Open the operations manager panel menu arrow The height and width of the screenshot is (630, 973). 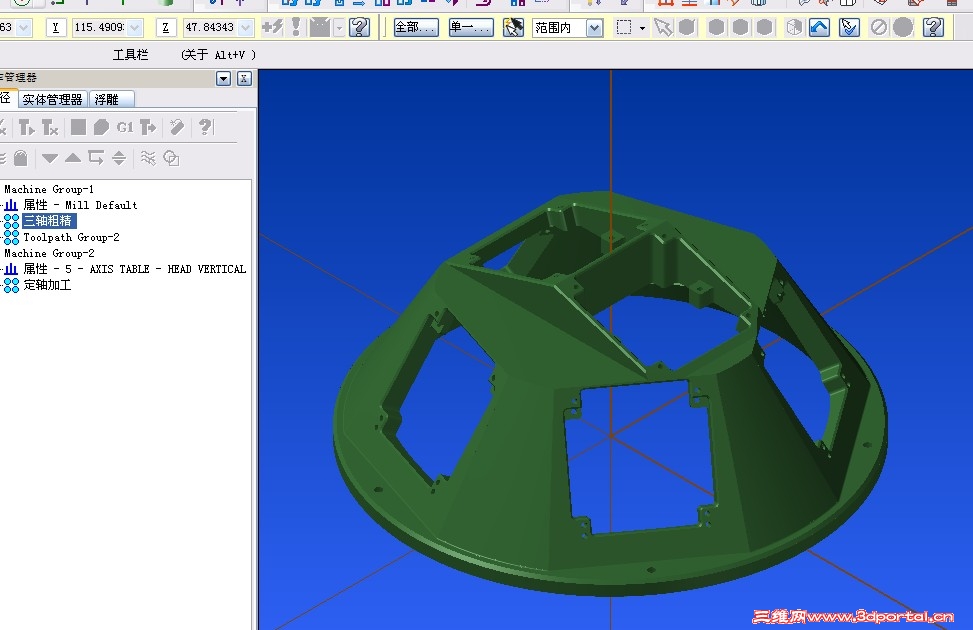tap(223, 78)
